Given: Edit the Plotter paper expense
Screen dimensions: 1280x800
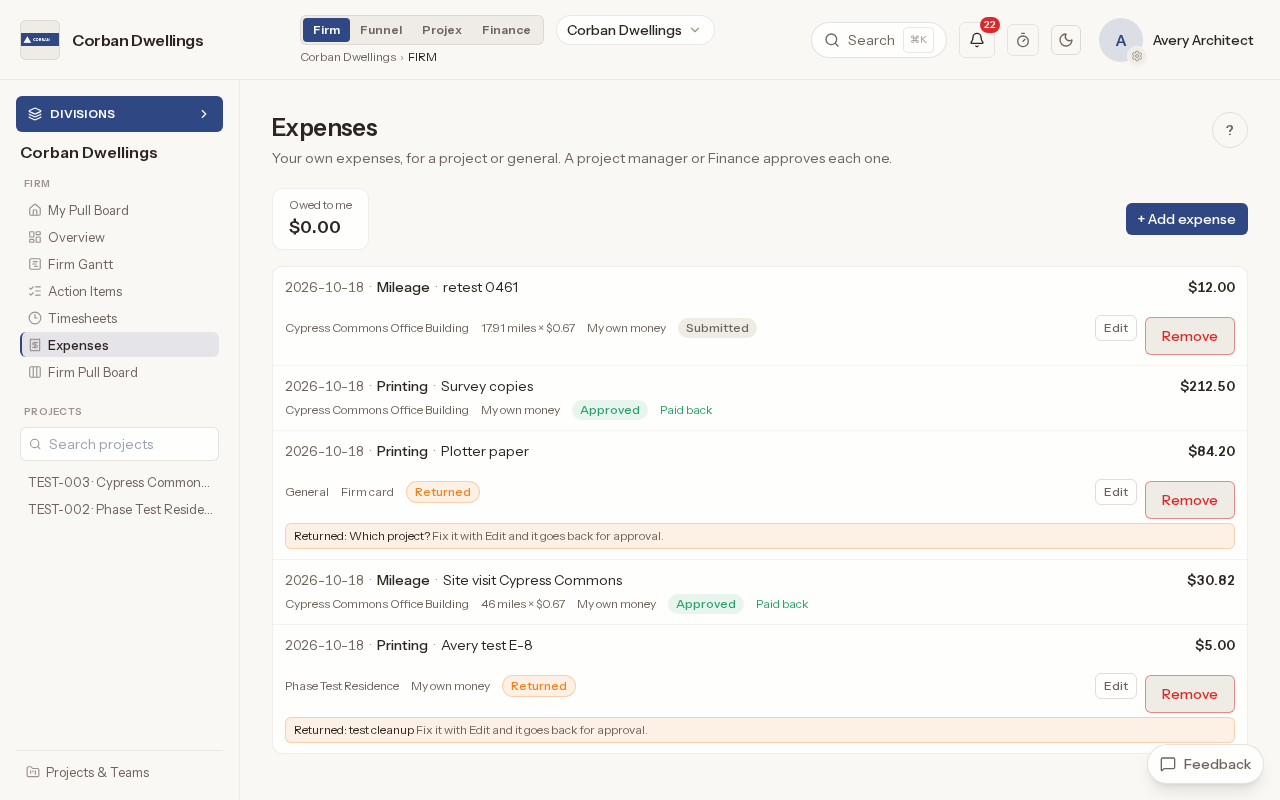Looking at the screenshot, I should (x=1116, y=492).
